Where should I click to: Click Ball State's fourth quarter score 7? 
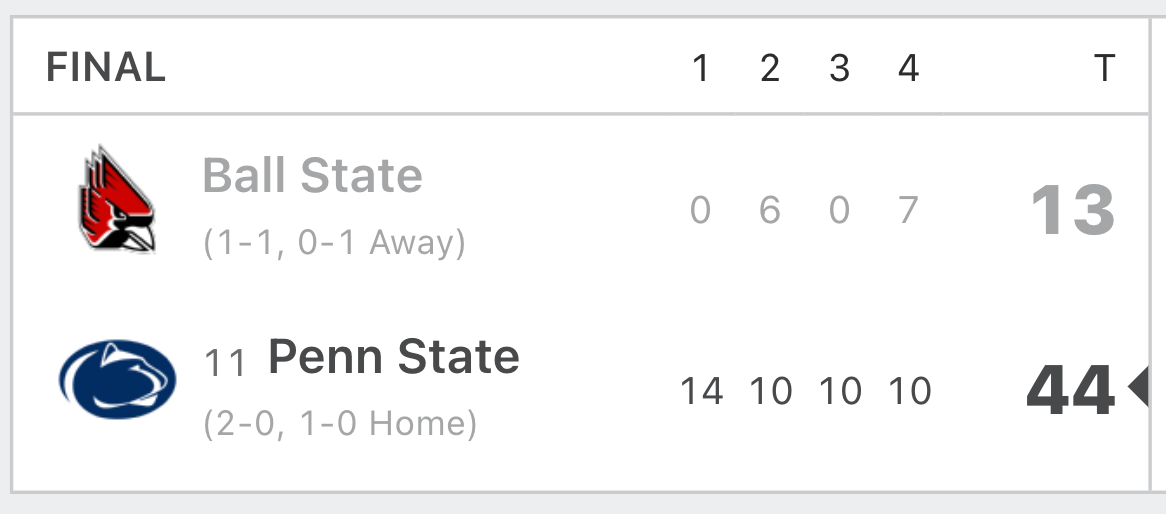coord(908,211)
